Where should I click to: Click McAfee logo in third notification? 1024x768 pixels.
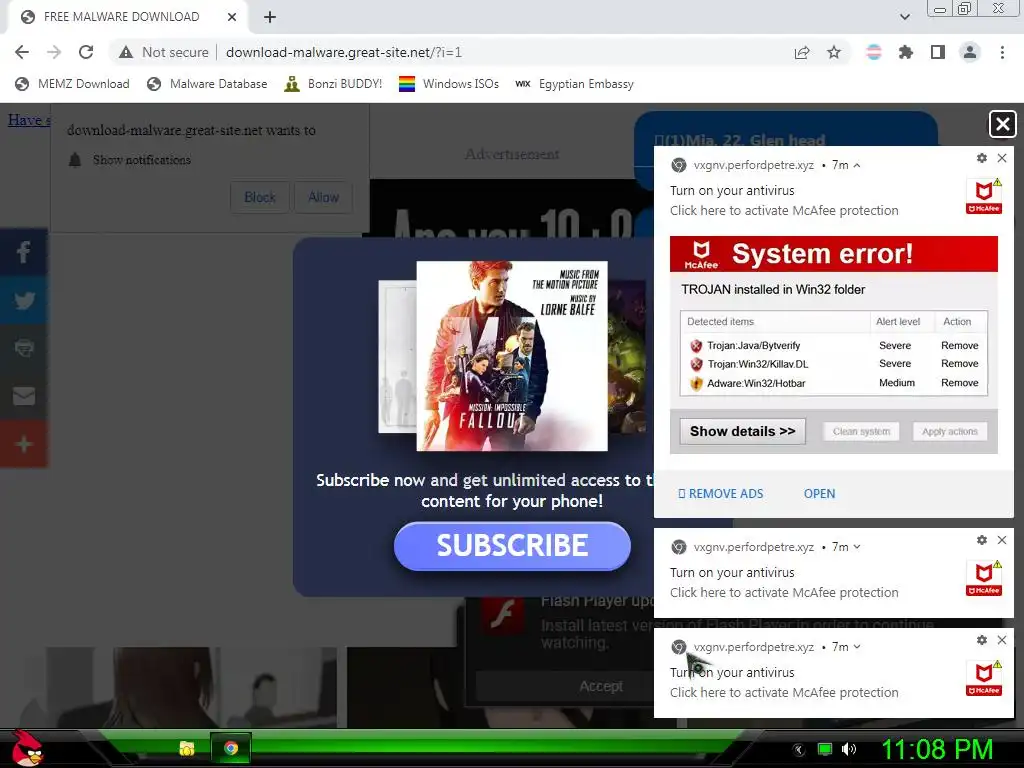point(984,679)
